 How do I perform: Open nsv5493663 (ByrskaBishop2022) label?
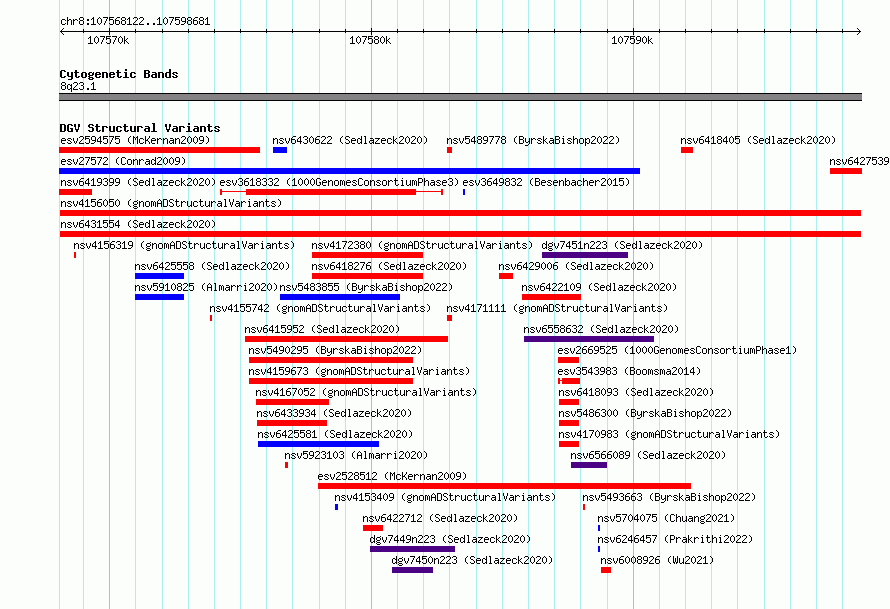tap(669, 497)
